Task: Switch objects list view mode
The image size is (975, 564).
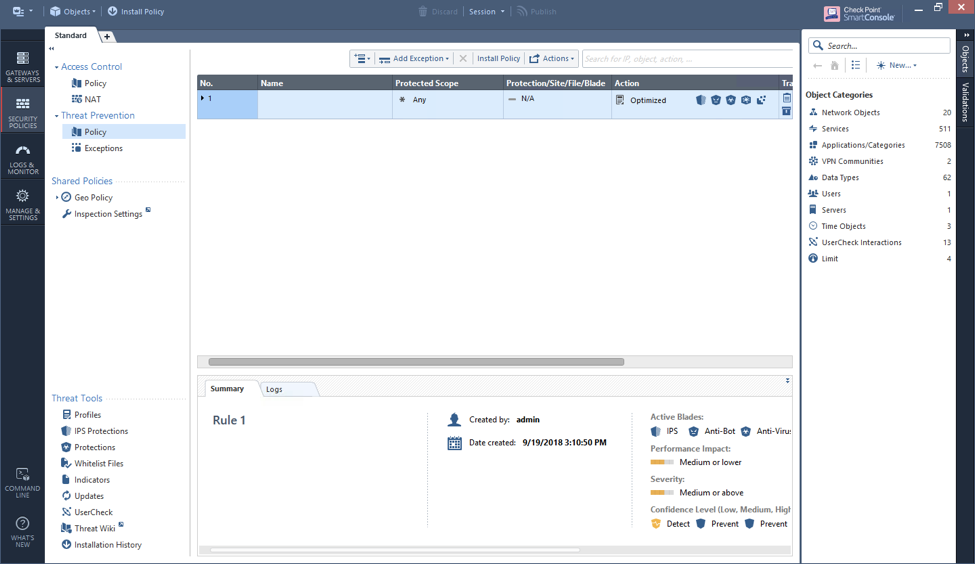Action: click(x=856, y=65)
